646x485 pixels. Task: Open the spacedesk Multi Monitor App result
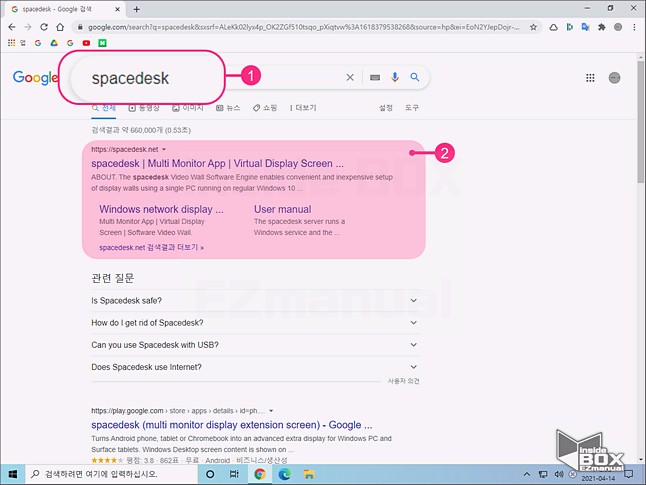217,164
